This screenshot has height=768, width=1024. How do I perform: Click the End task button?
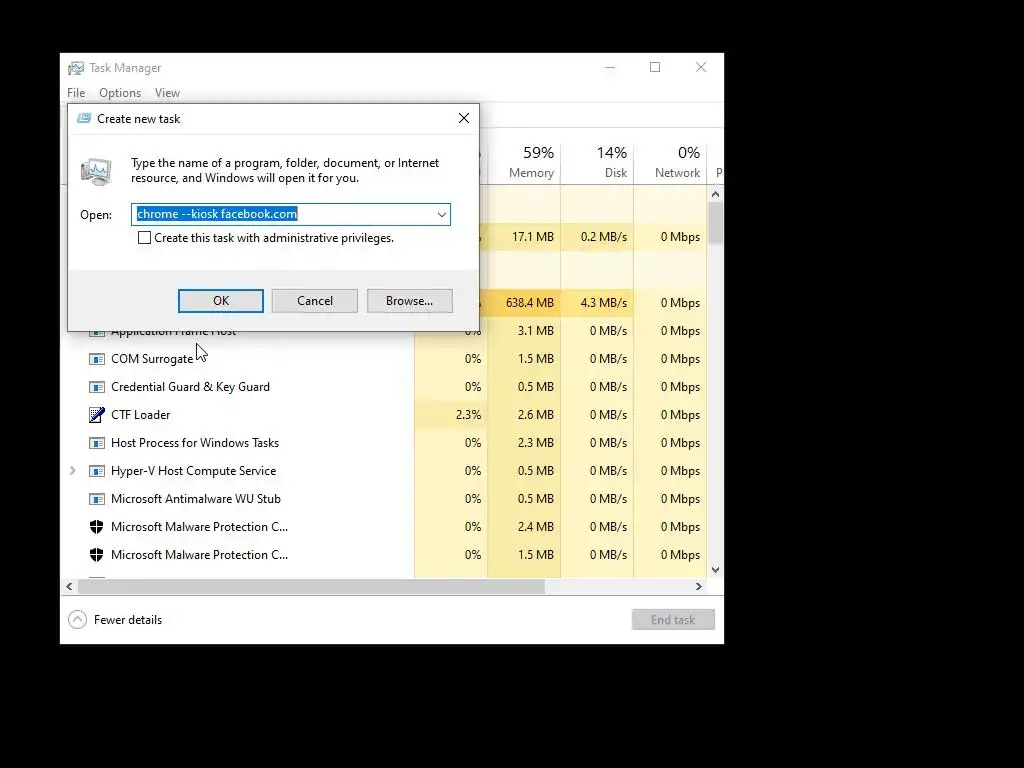[x=673, y=619]
